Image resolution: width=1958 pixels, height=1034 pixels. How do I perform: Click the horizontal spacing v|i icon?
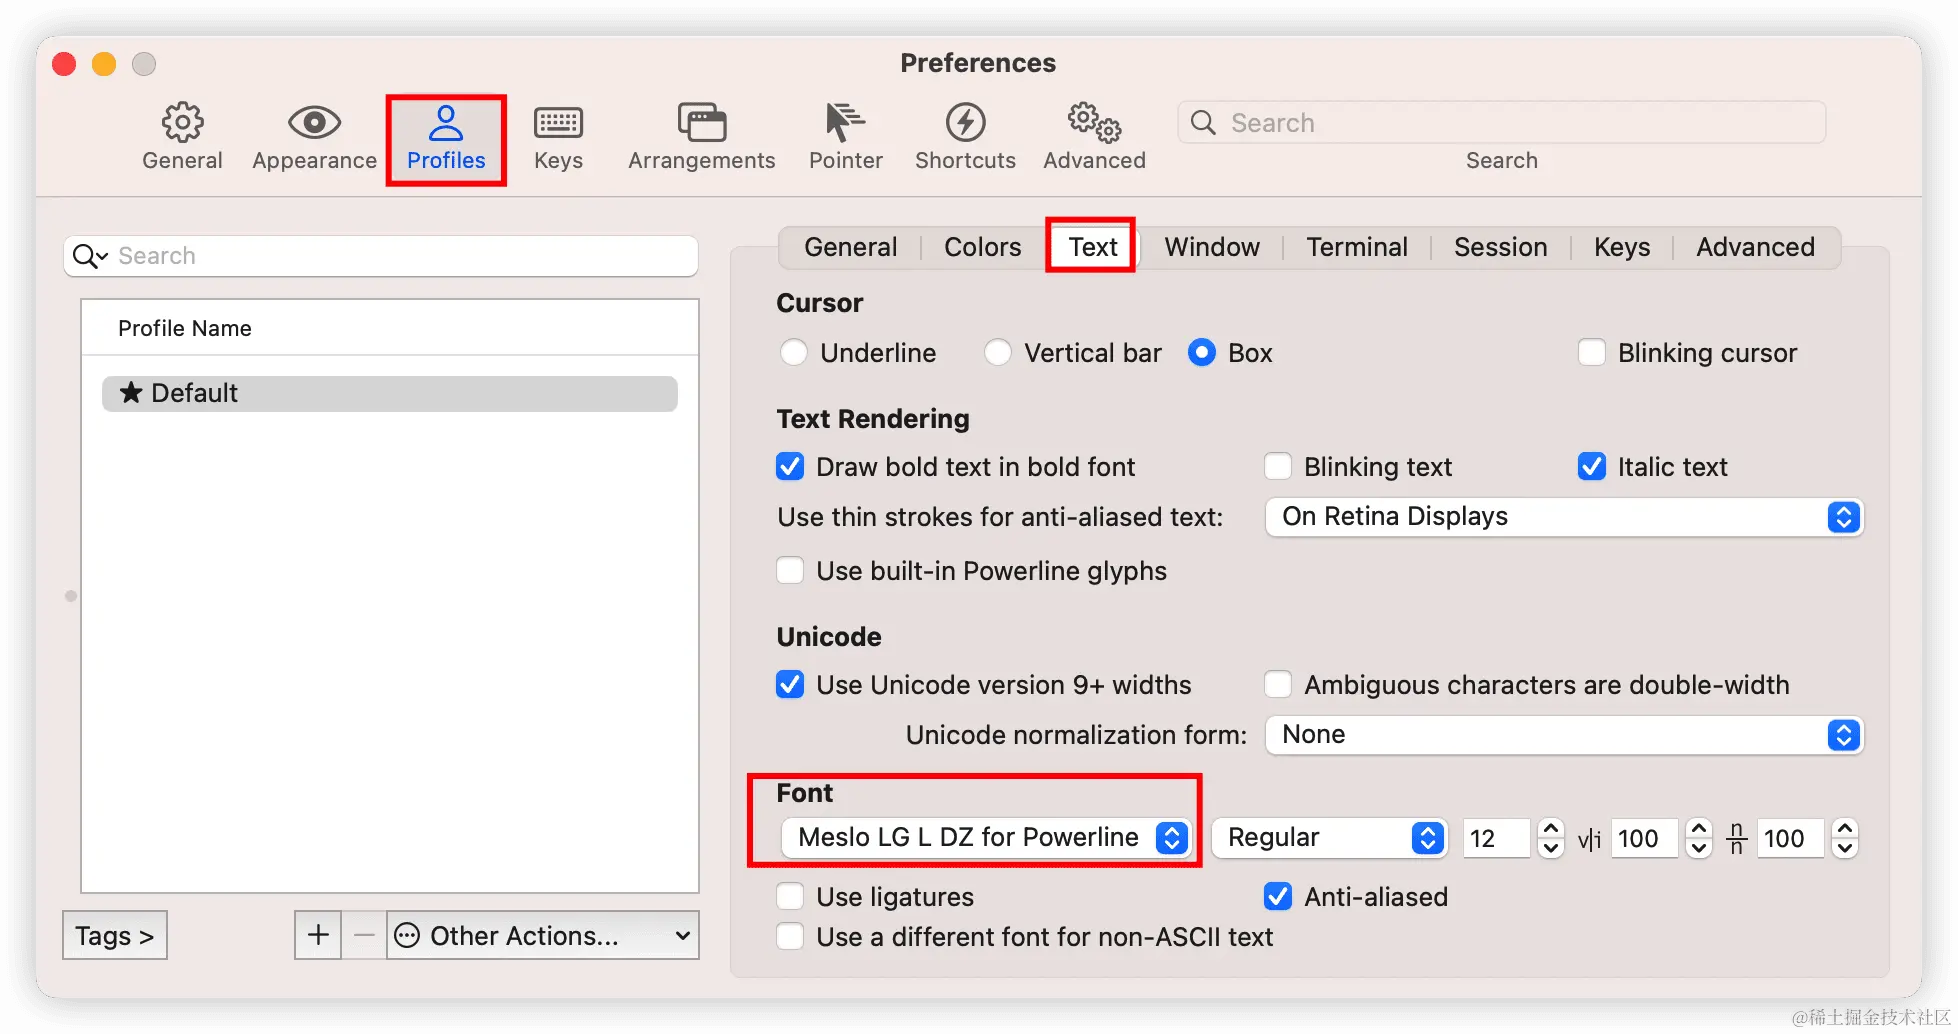pyautogui.click(x=1589, y=839)
